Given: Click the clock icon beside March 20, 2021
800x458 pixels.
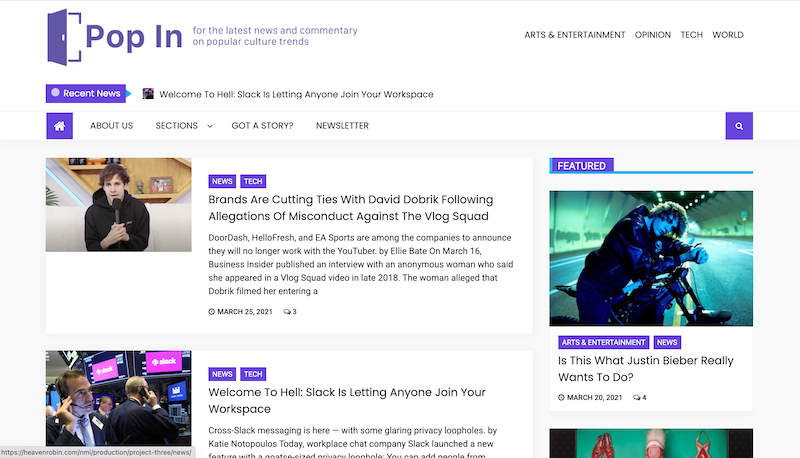Looking at the screenshot, I should (x=561, y=397).
